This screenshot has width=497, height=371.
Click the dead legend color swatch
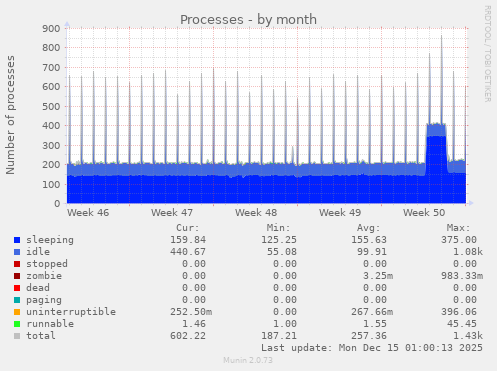coord(17,288)
